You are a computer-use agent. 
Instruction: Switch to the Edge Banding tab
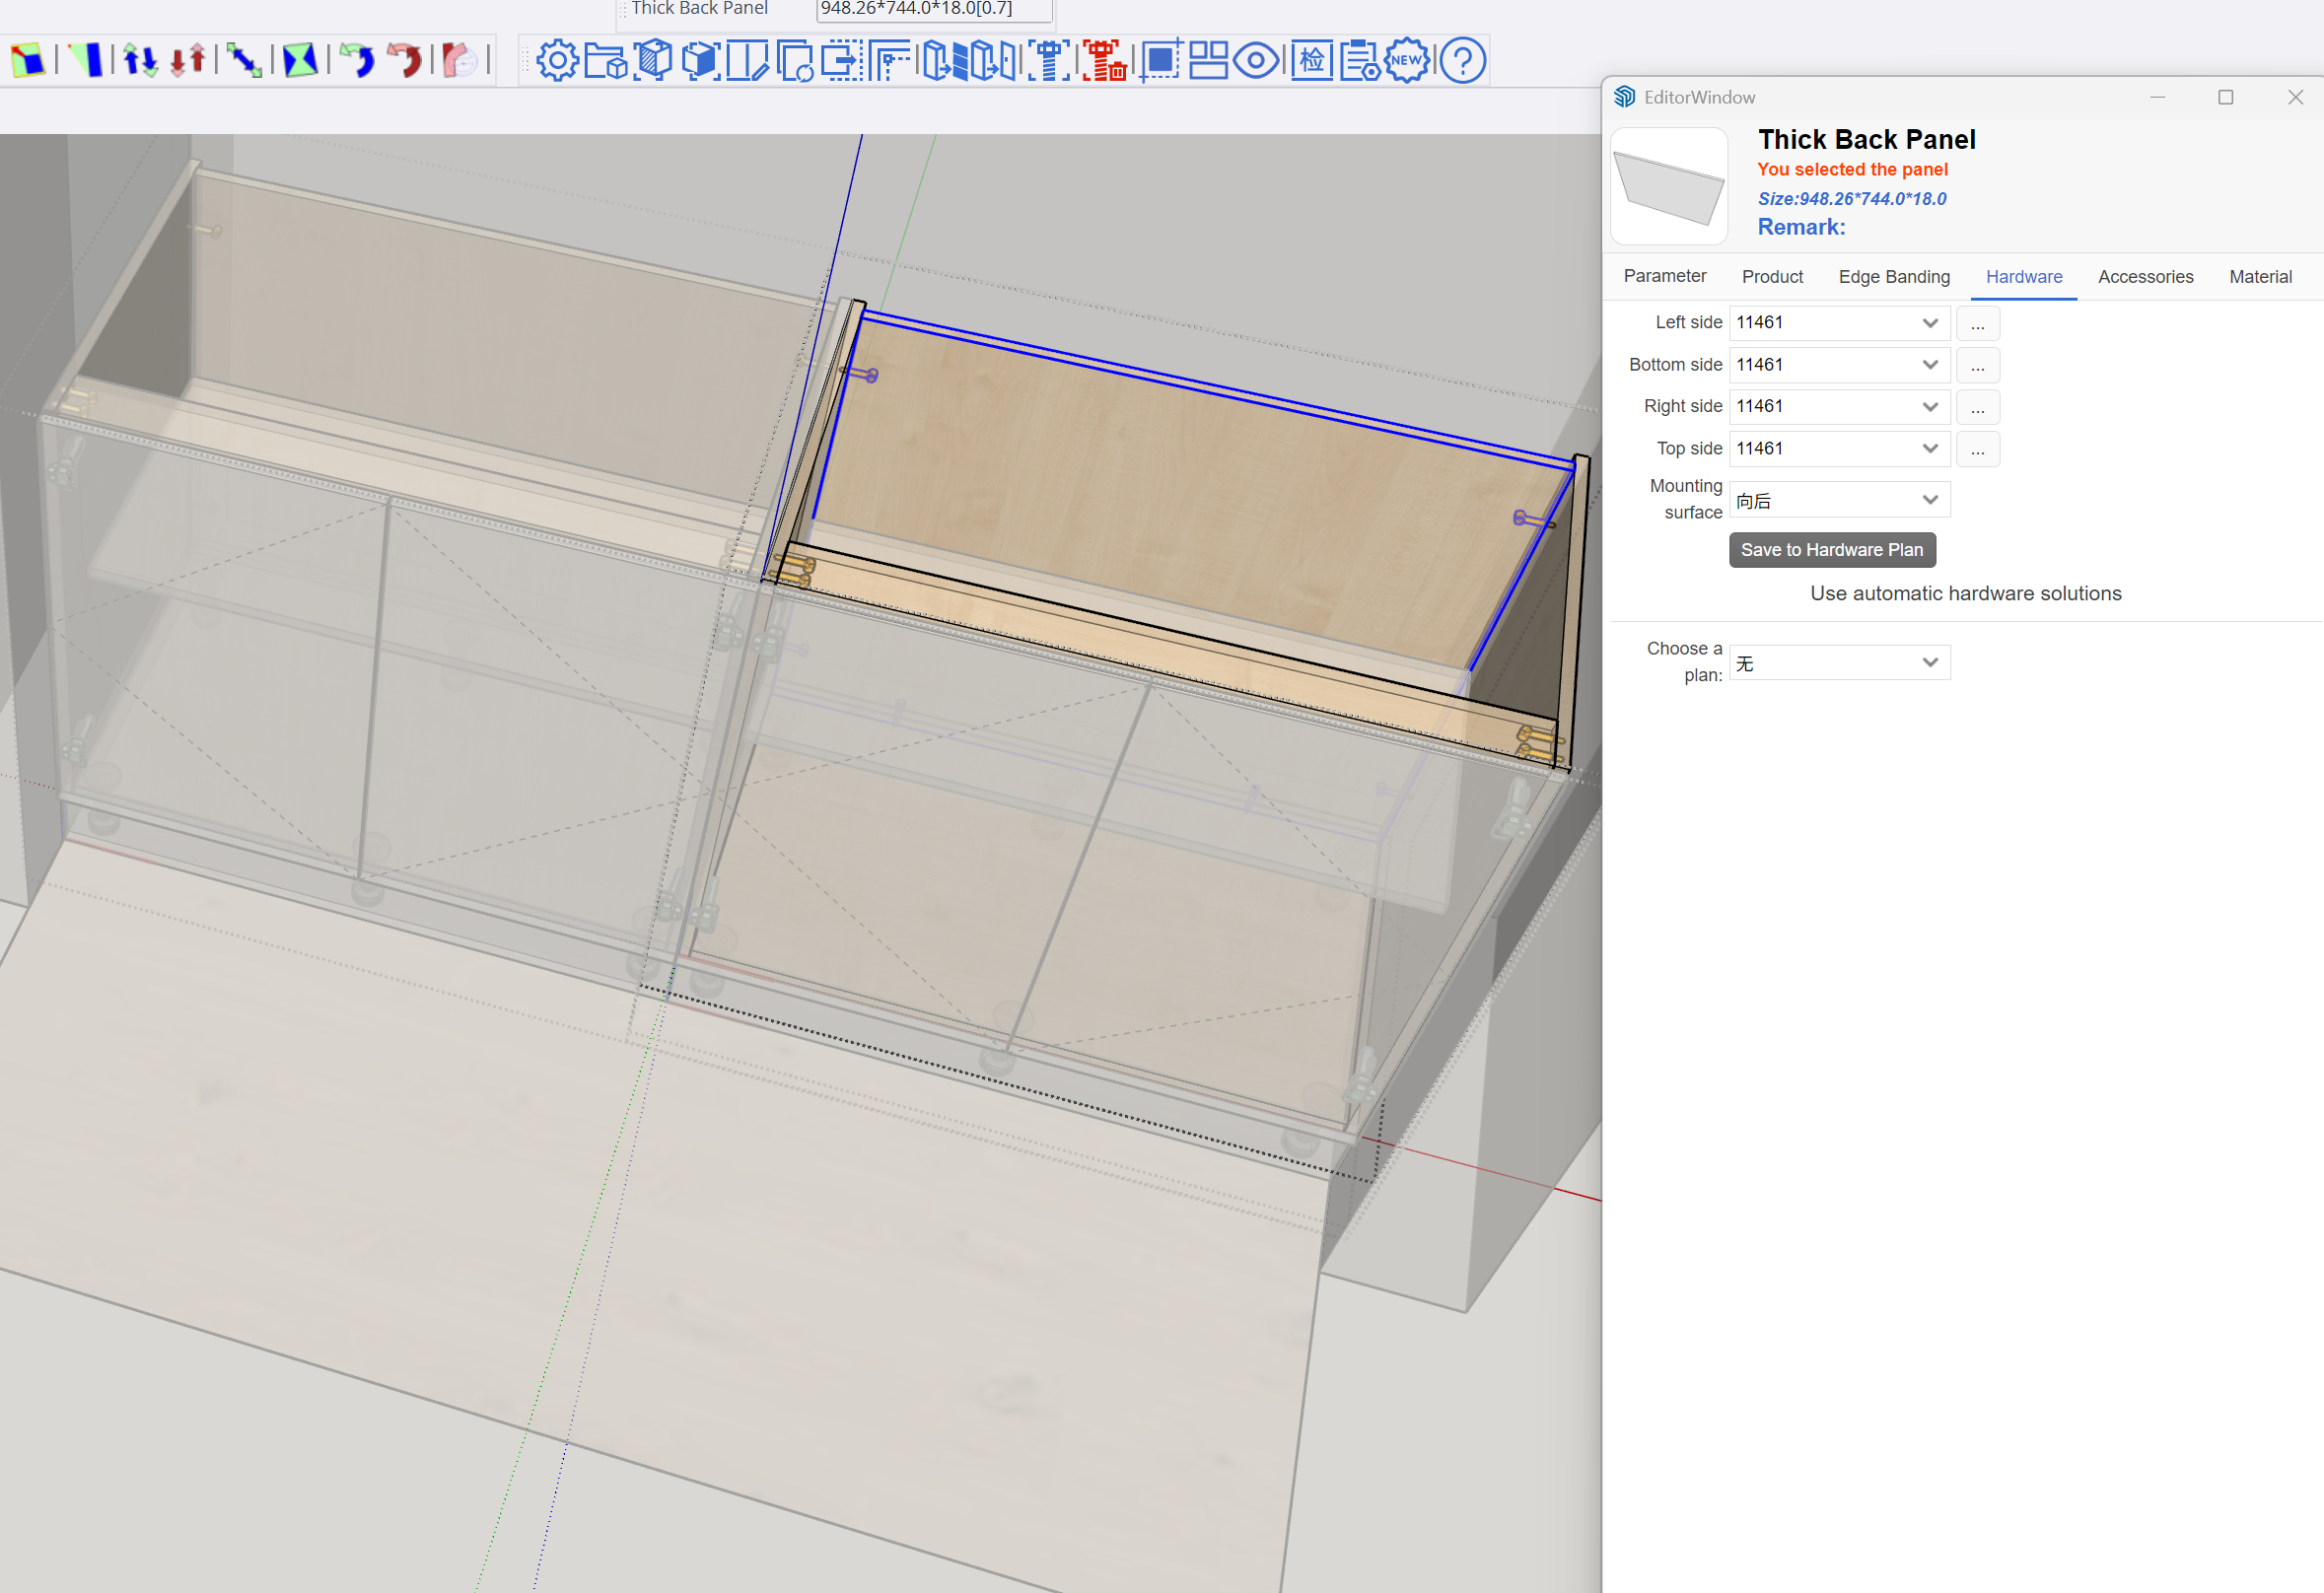(x=1893, y=276)
